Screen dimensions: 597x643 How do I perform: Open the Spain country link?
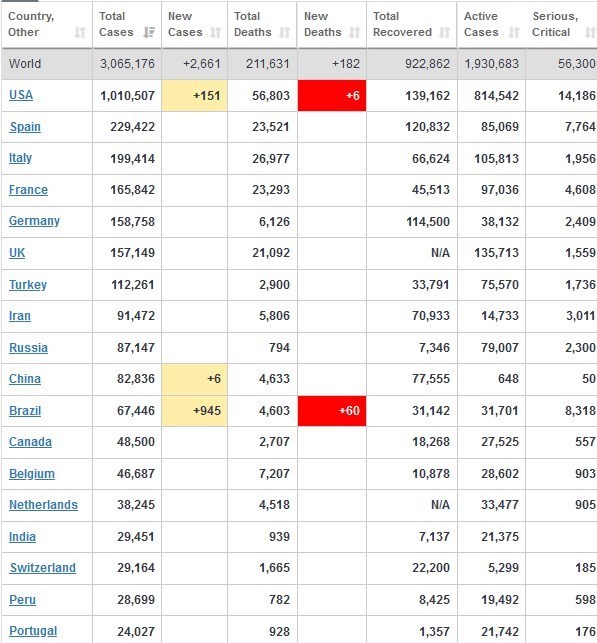point(25,127)
